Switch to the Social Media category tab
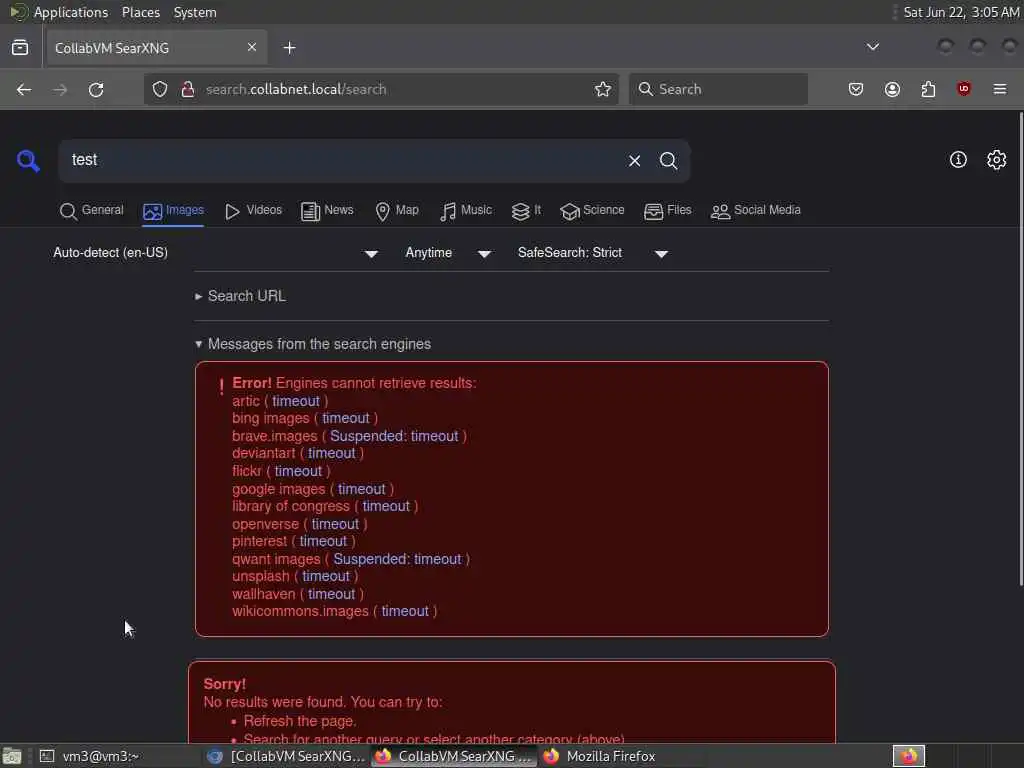This screenshot has height=768, width=1024. 755,210
